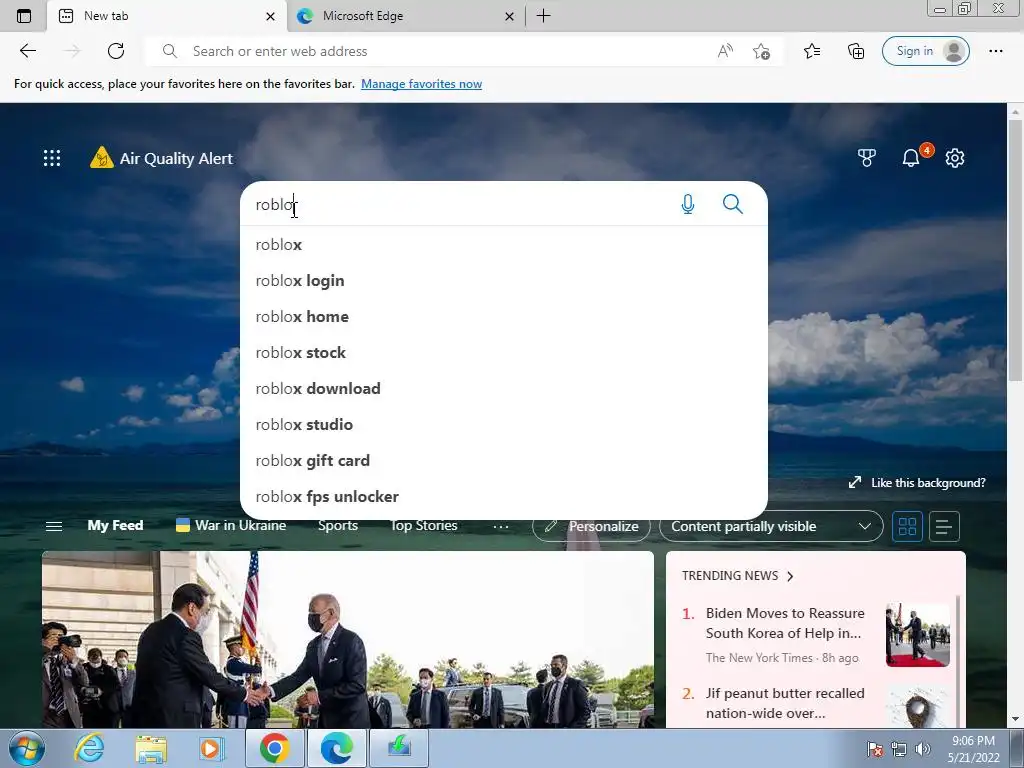Viewport: 1024px width, 768px height.
Task: Open the Biden red carpet trending thumbnail
Action: tap(918, 635)
